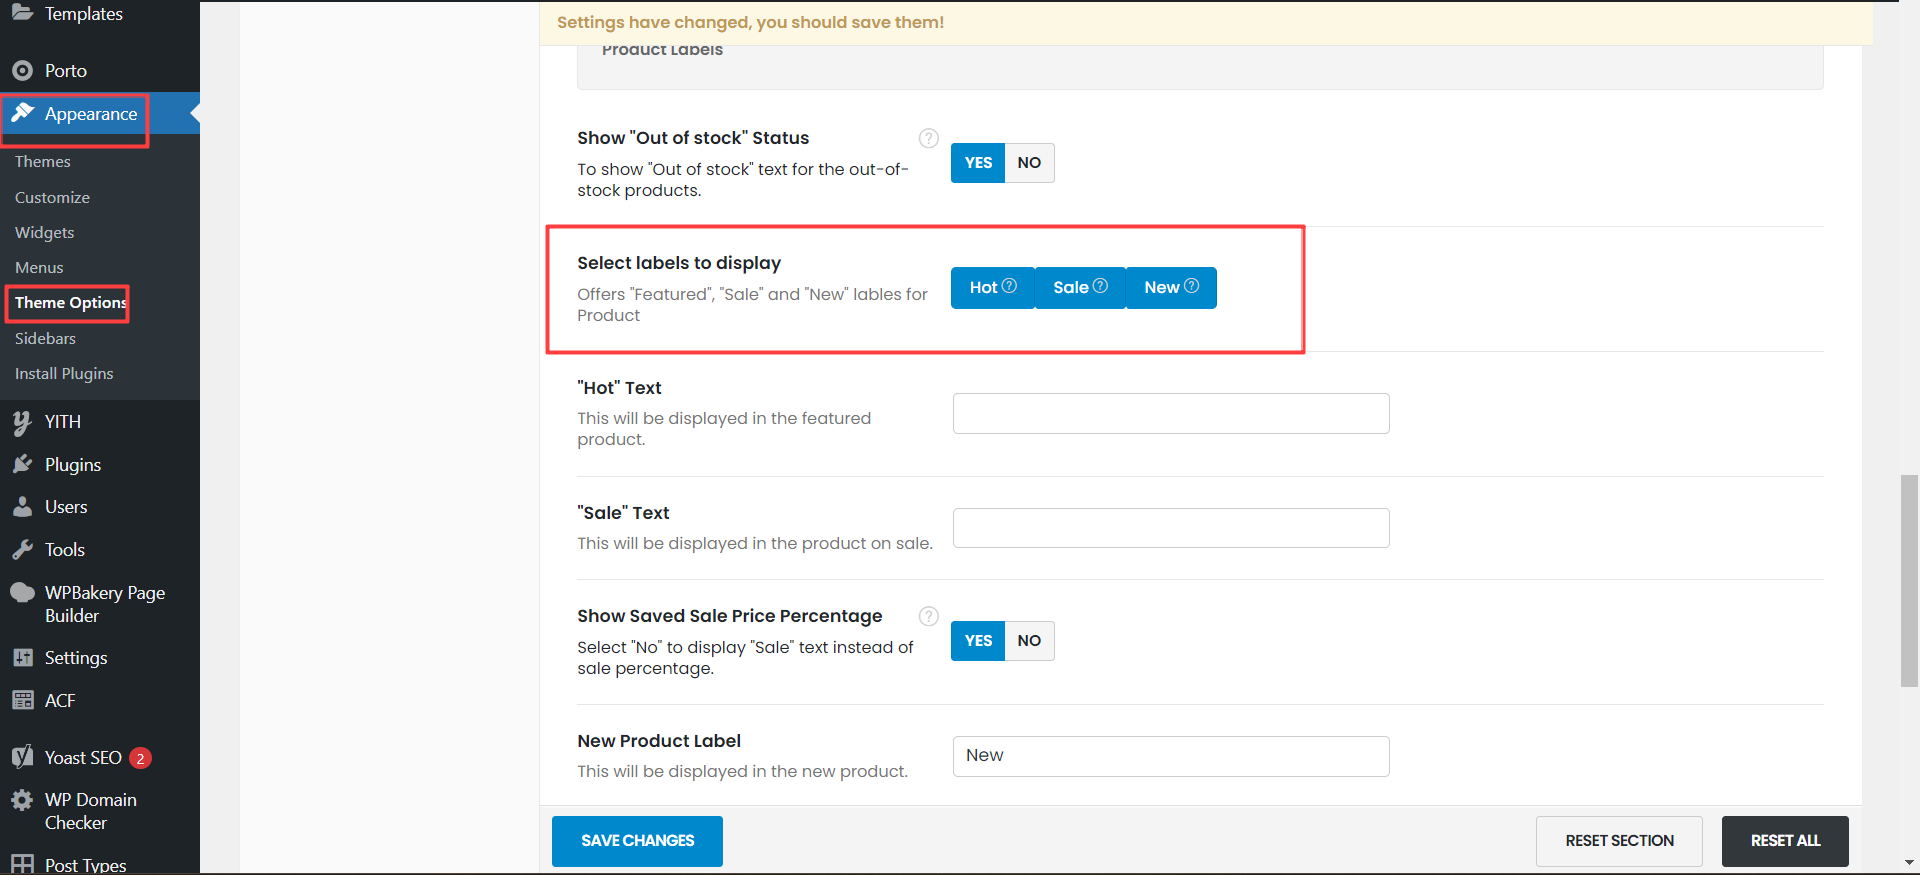Viewport: 1920px width, 875px height.
Task: Open Themes submenu item
Action: (43, 161)
